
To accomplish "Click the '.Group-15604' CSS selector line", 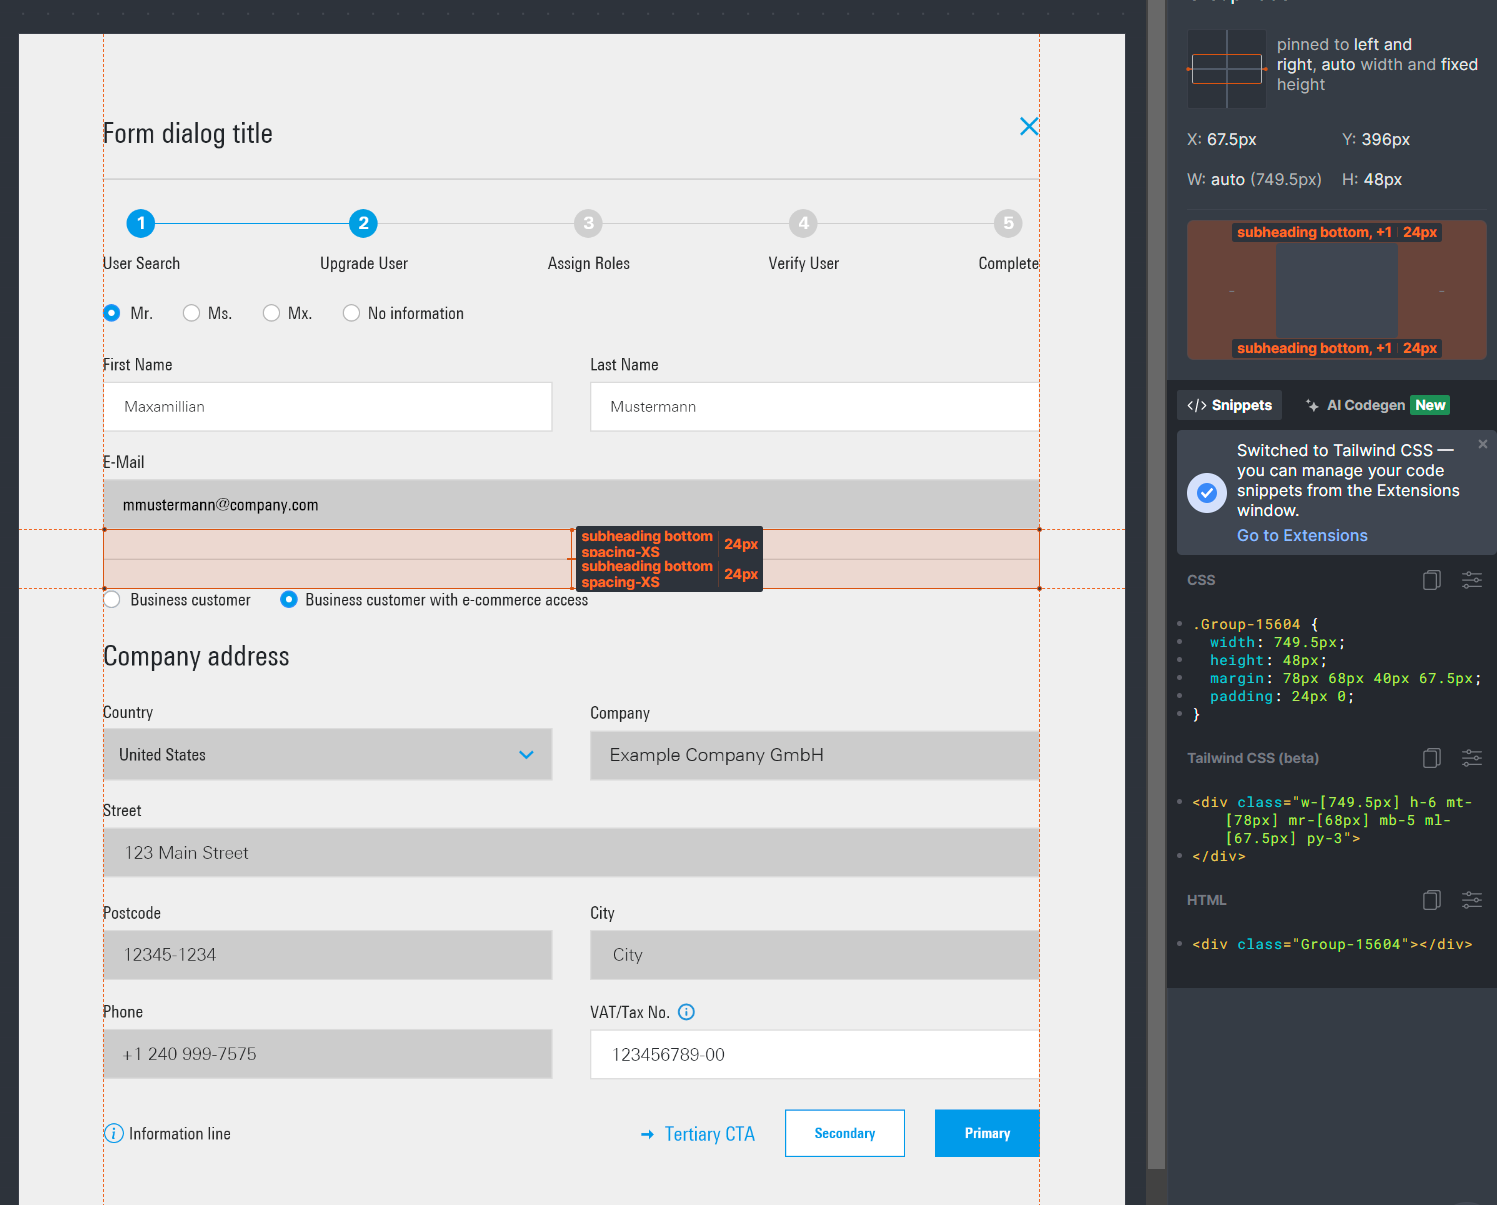I will point(1256,624).
